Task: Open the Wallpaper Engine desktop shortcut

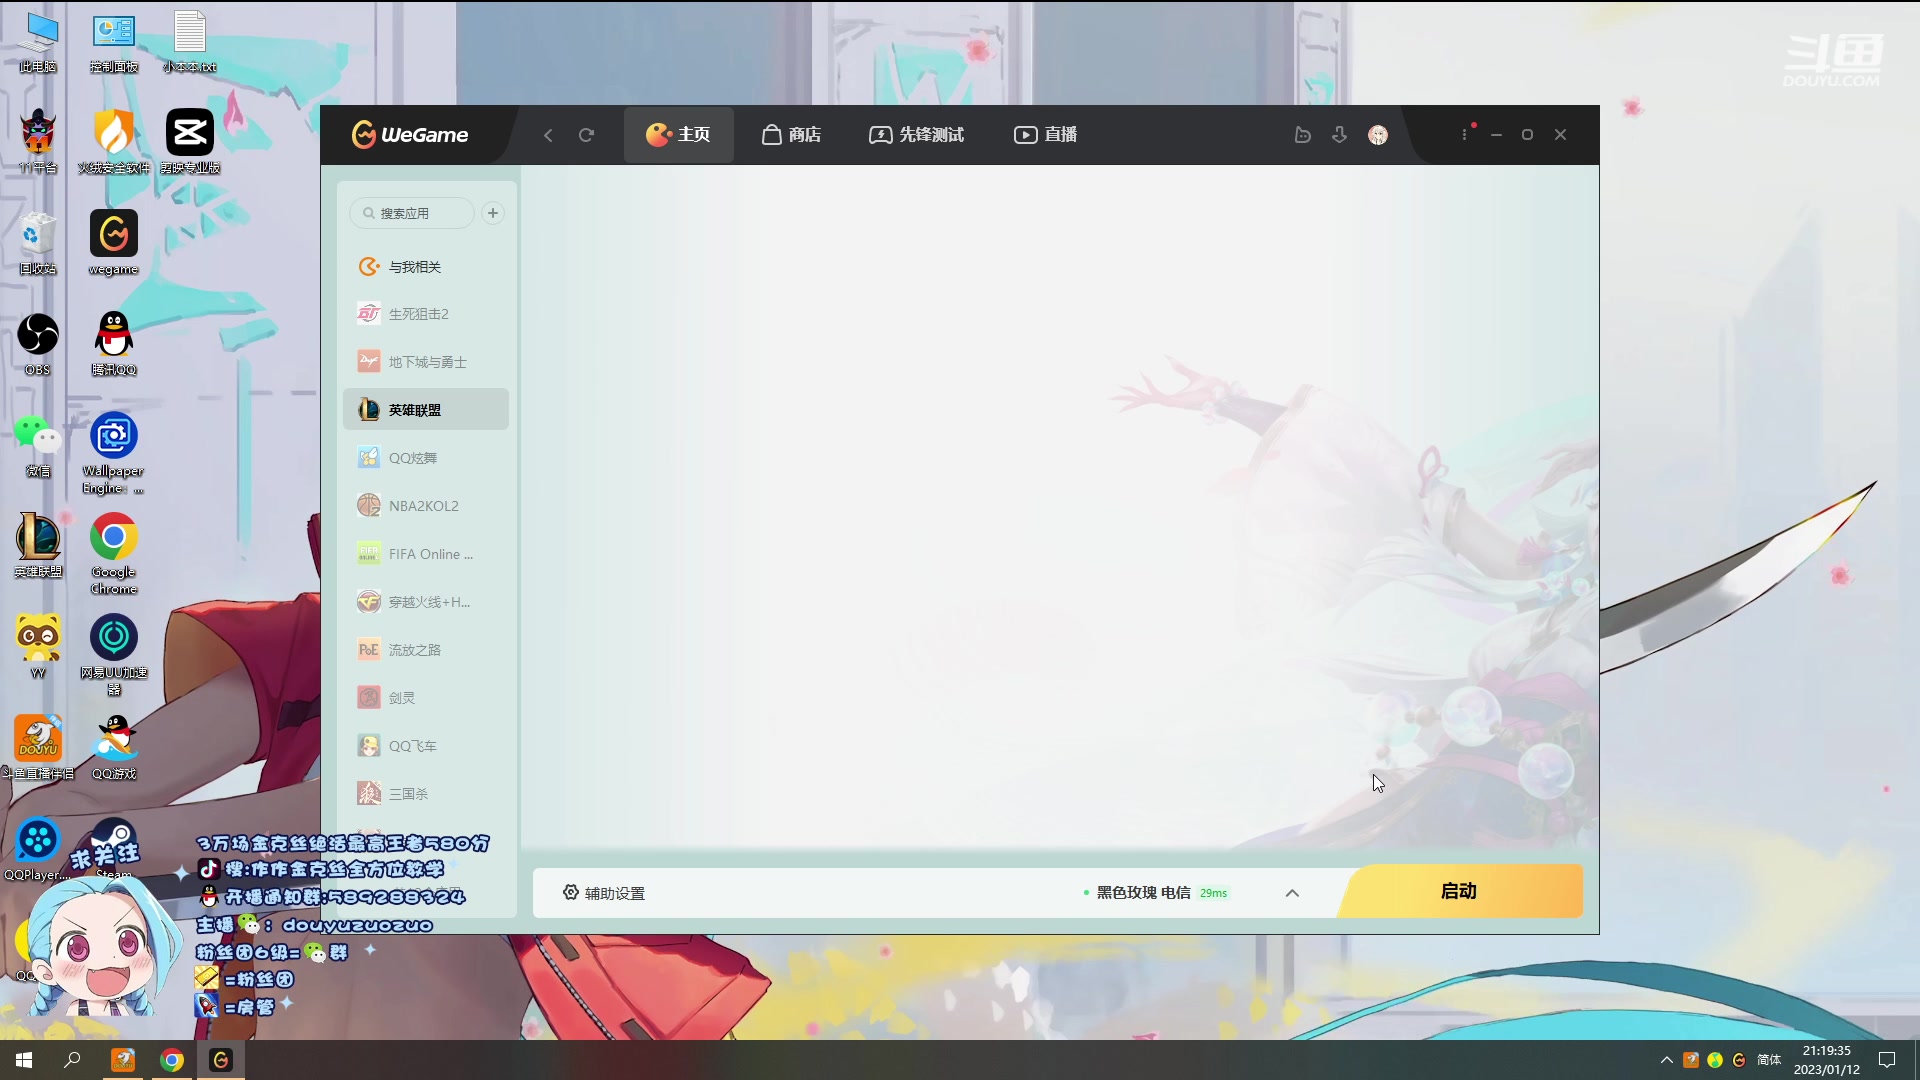Action: 114,453
